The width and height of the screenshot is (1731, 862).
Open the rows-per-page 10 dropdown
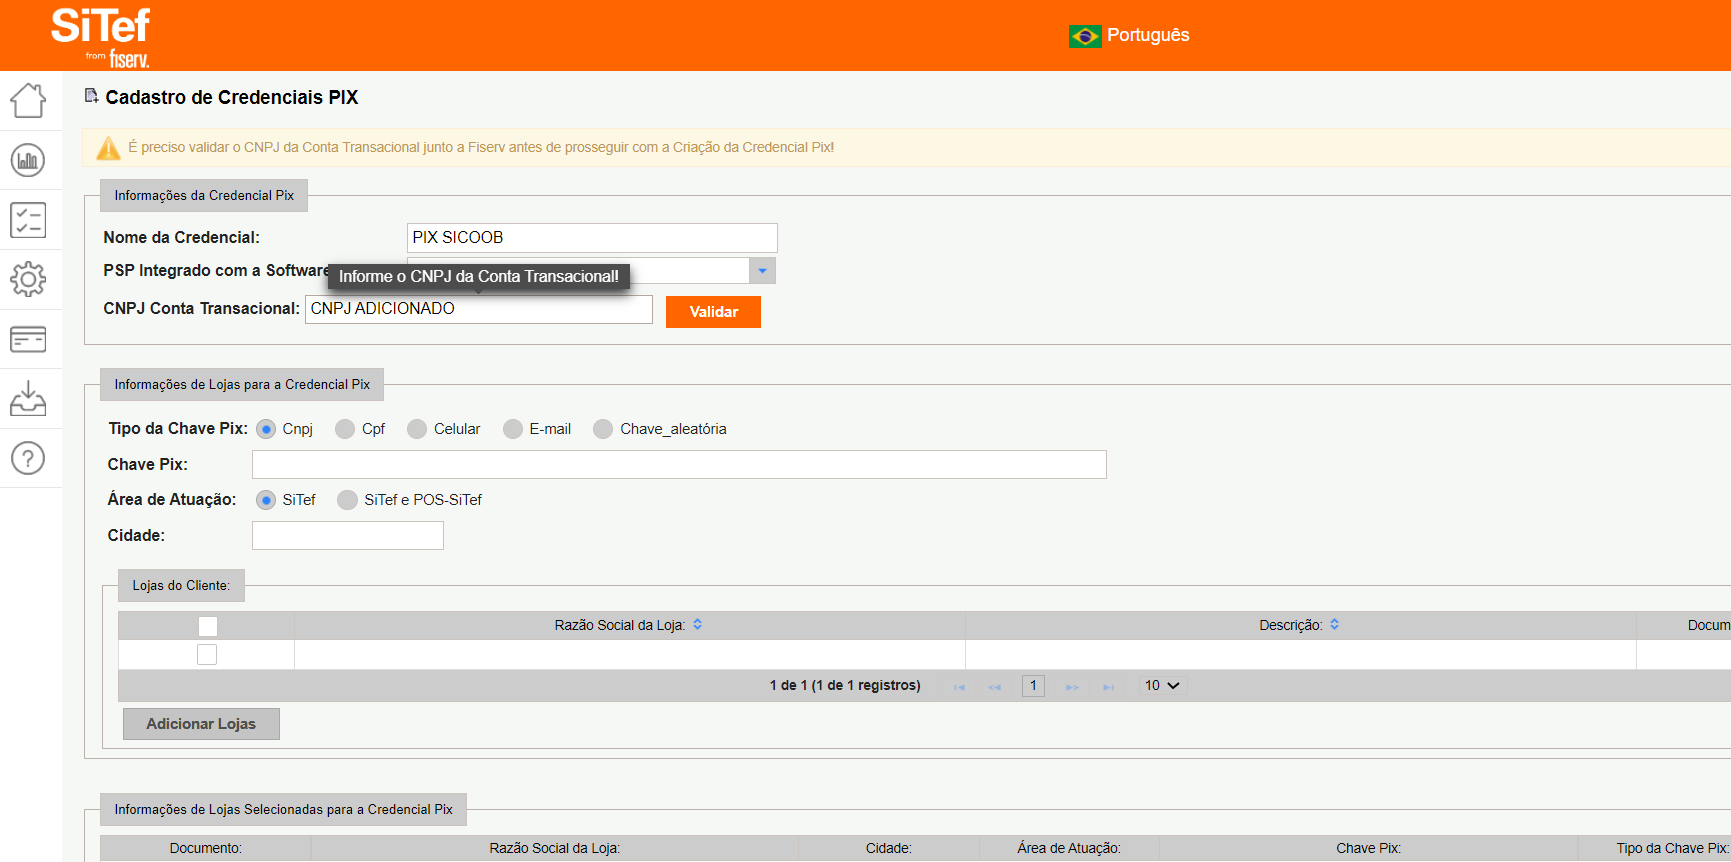(1162, 686)
